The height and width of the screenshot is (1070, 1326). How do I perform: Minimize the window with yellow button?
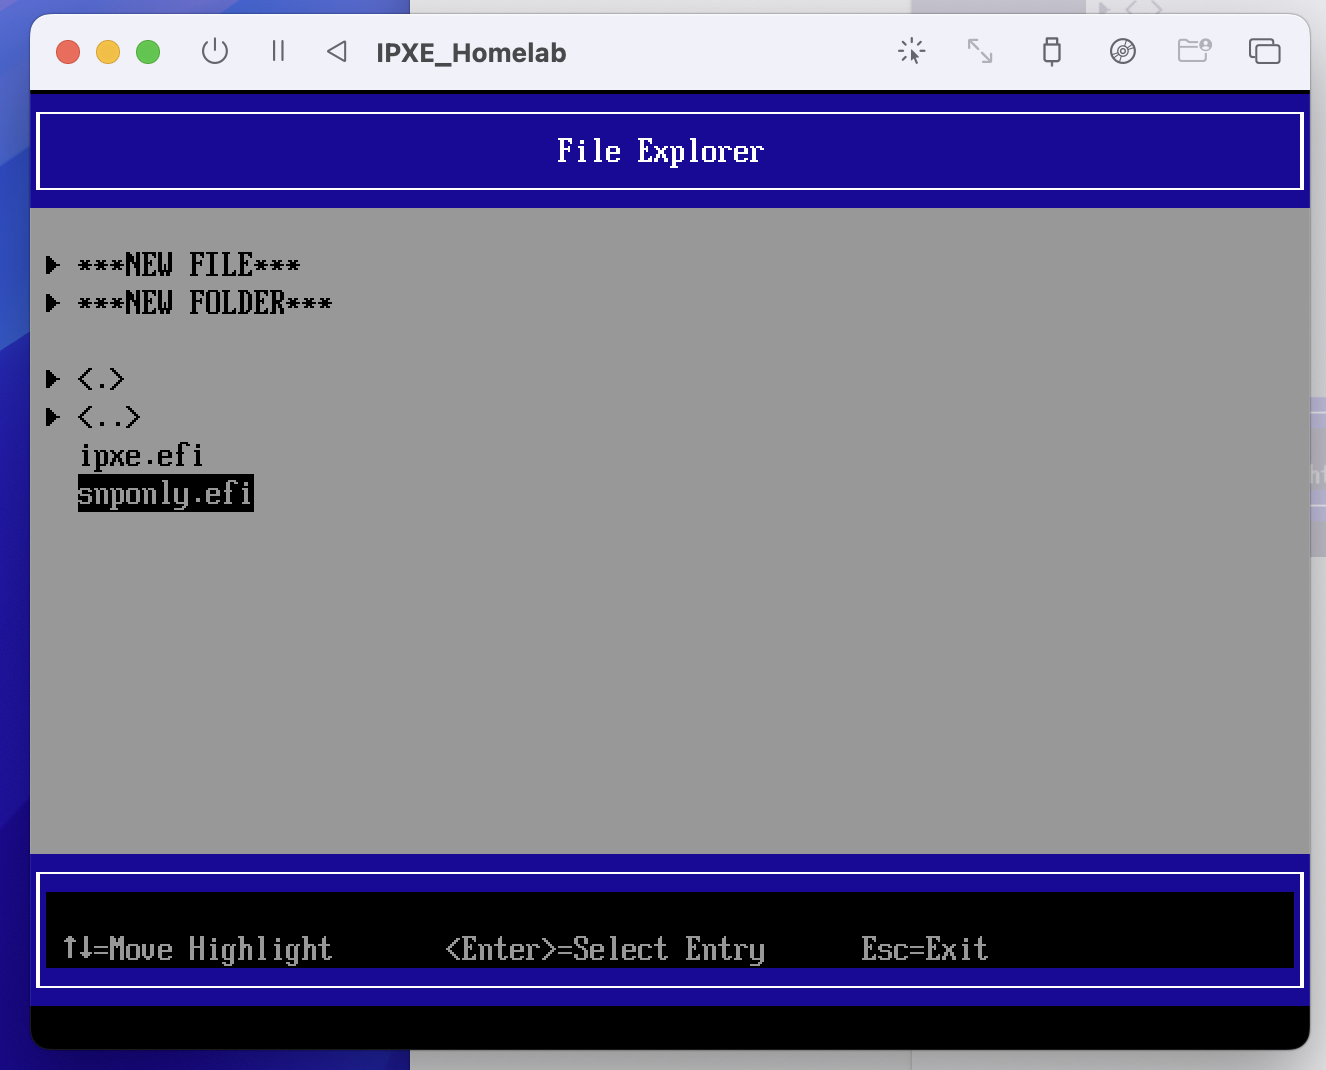click(x=108, y=52)
